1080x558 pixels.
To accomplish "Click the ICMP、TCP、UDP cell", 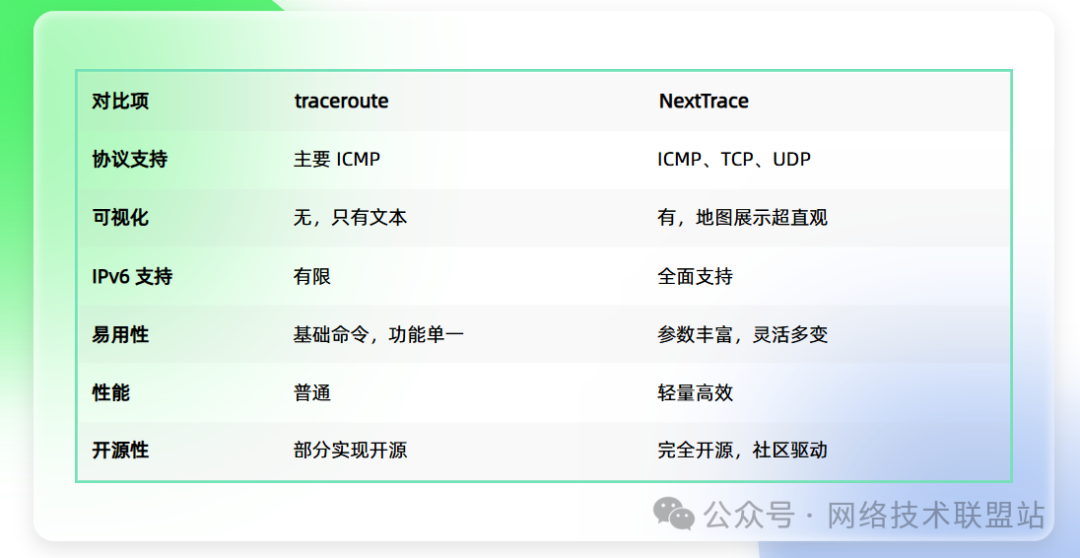I will coord(734,160).
